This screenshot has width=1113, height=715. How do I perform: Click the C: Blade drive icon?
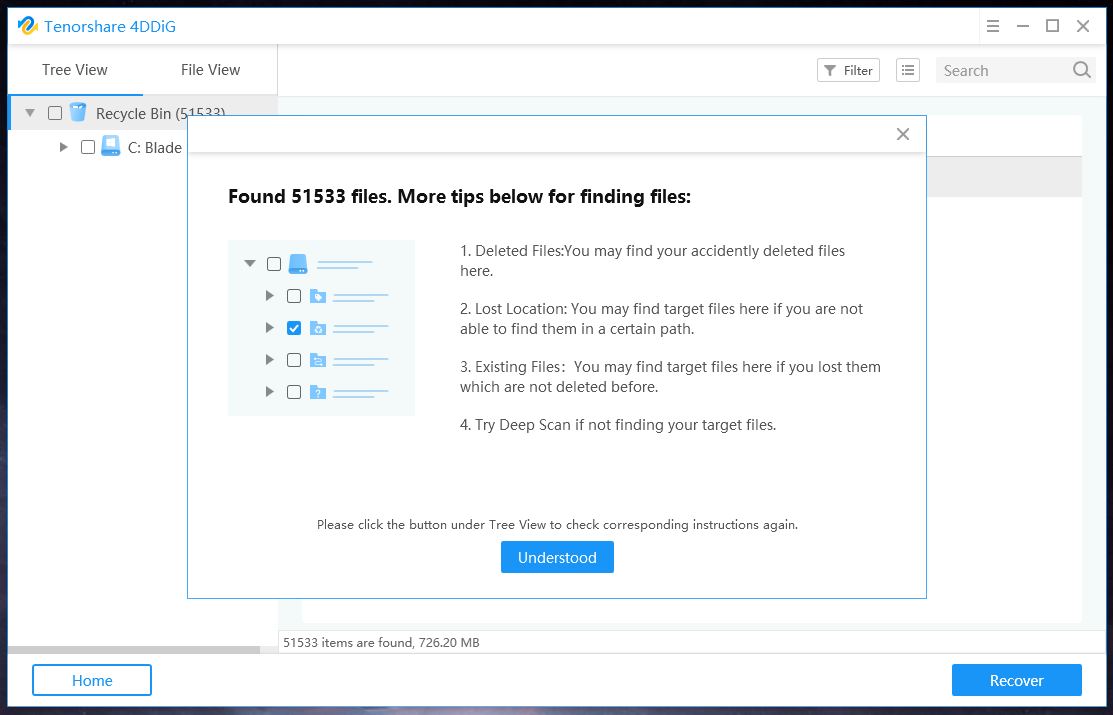(x=111, y=147)
